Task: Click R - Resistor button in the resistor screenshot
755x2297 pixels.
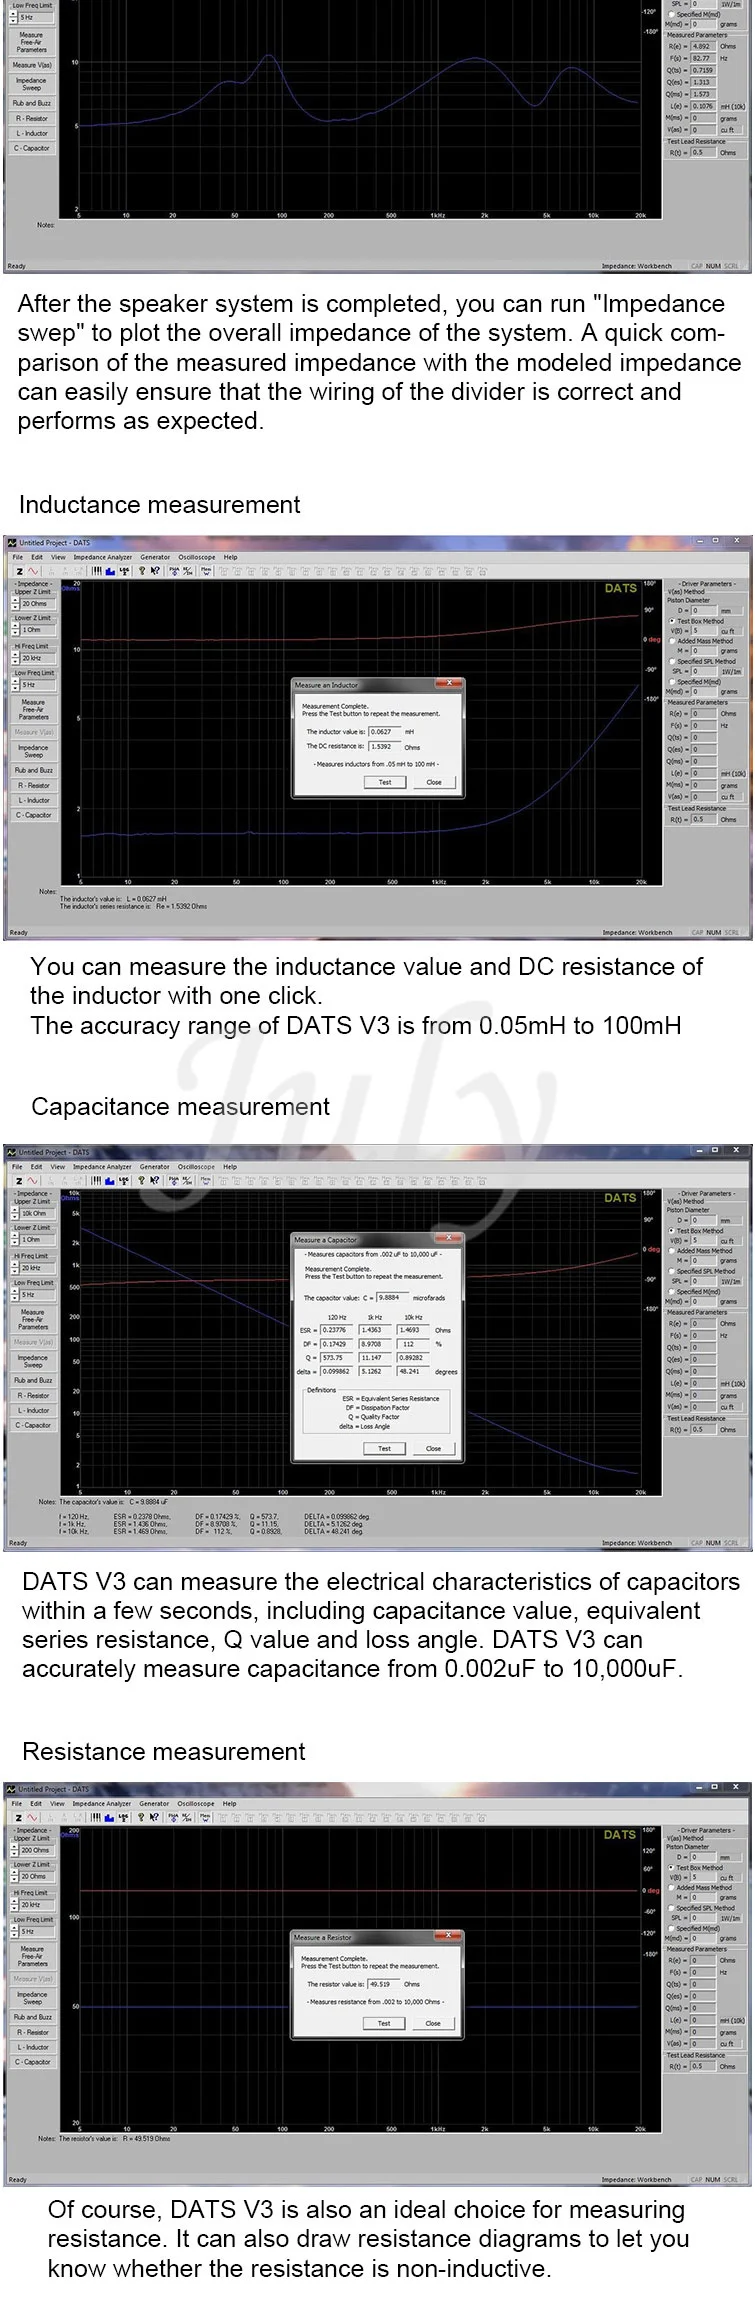Action: (33, 2032)
